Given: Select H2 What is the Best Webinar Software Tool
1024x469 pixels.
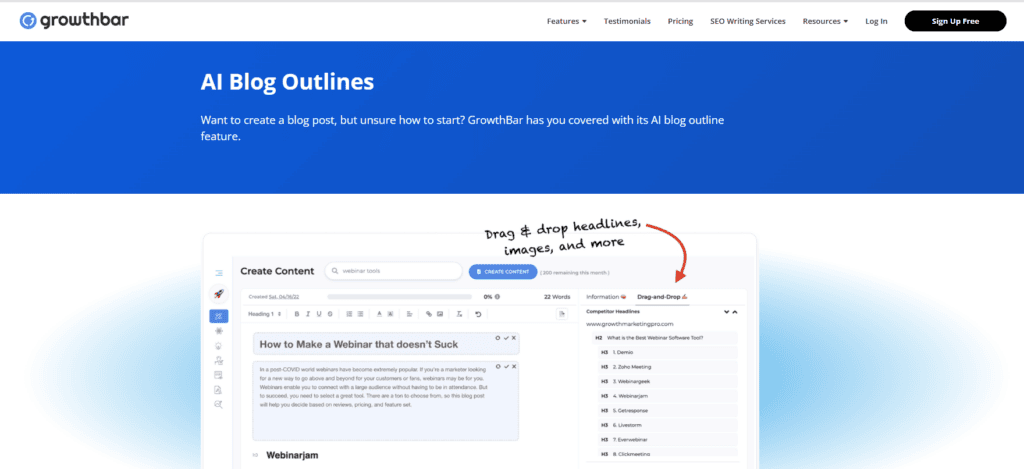Looking at the screenshot, I should click(663, 338).
